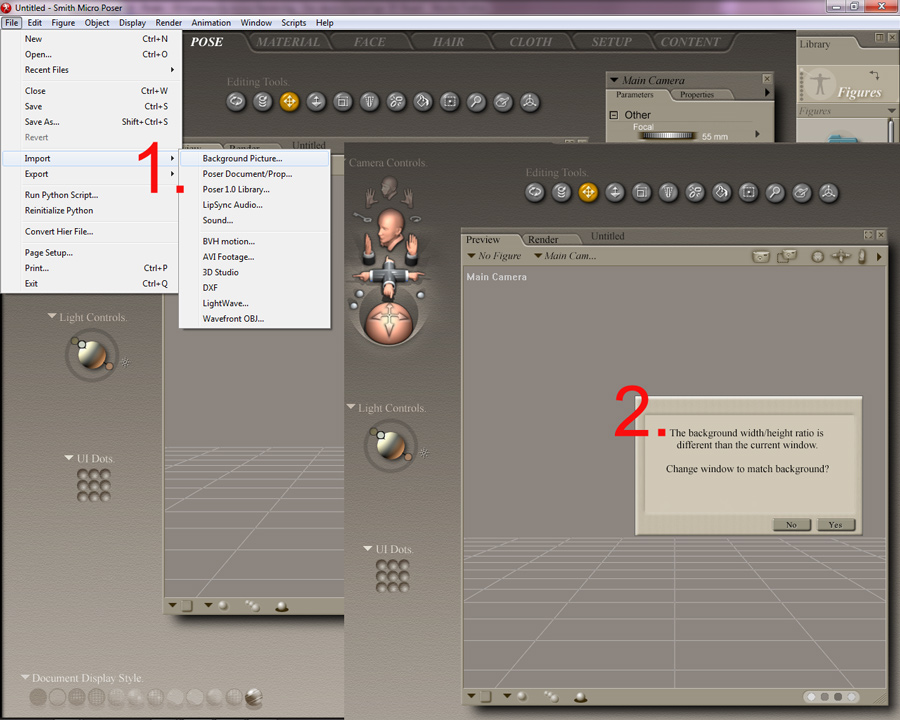Select the View Magnifier tool in the upper Editing Tools row
Viewport: 900px width, 720px height.
point(476,102)
